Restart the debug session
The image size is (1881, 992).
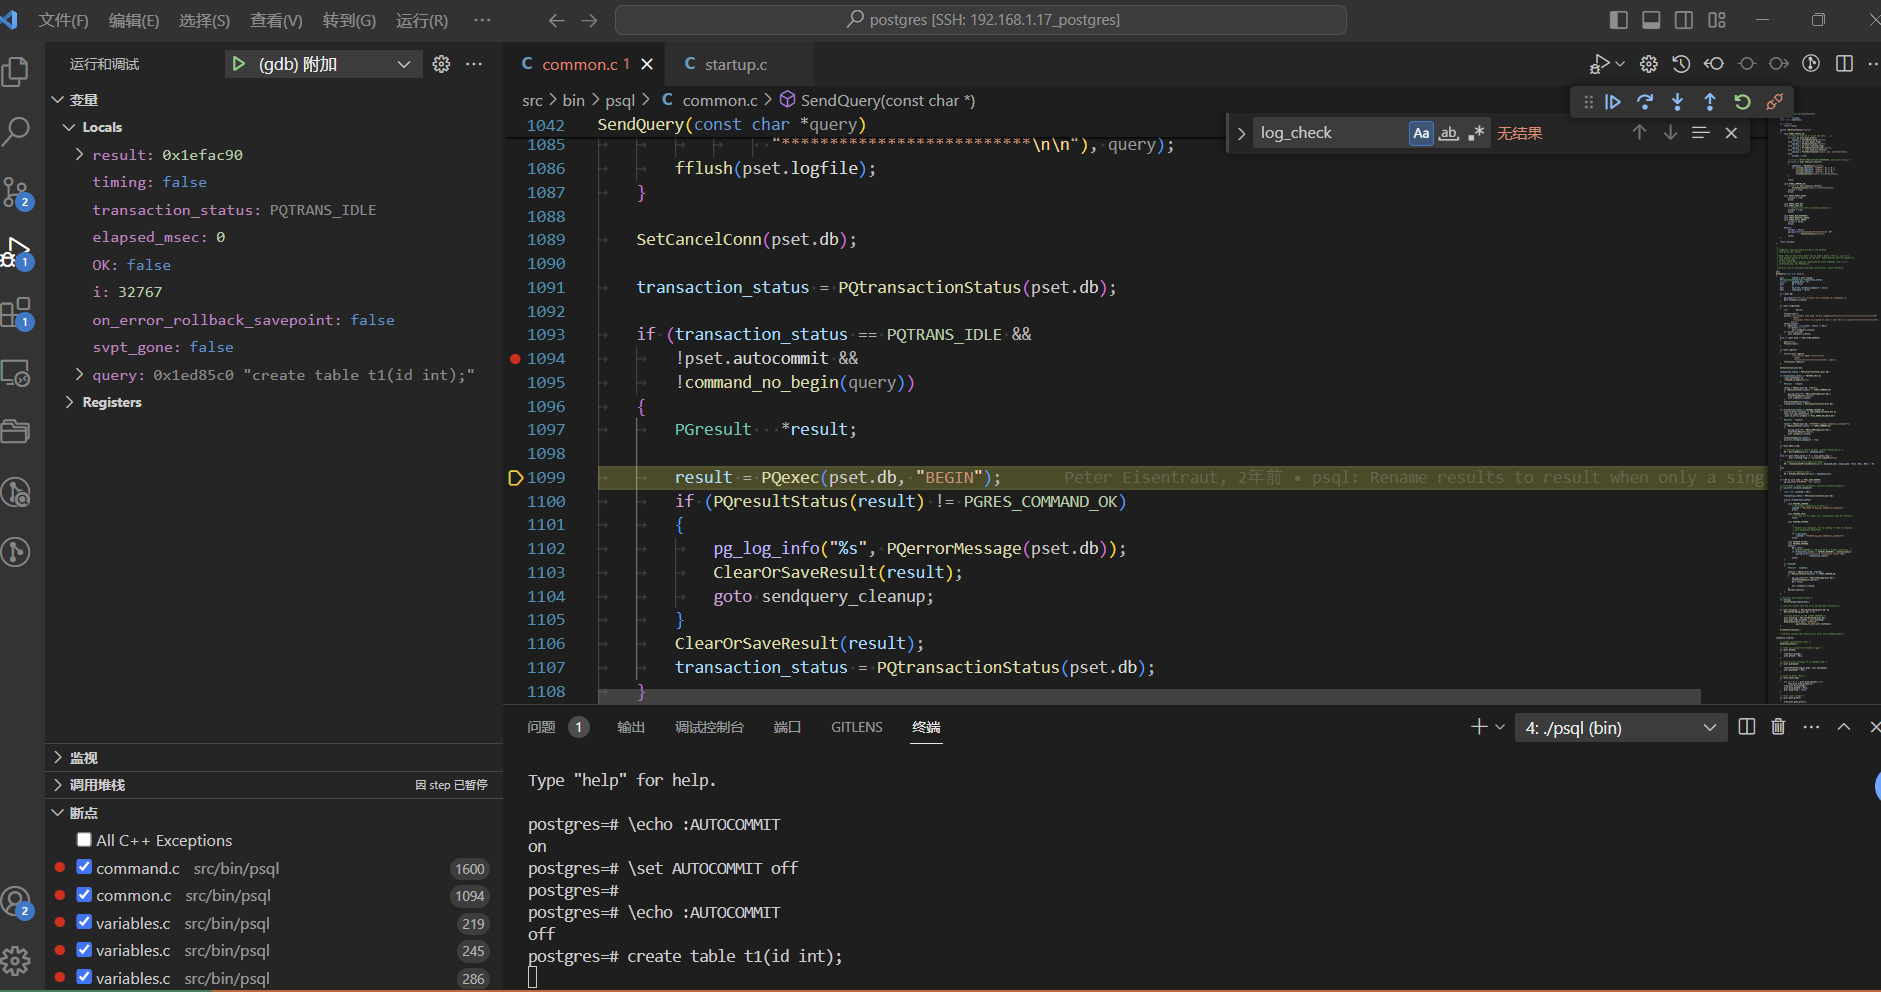click(1742, 102)
